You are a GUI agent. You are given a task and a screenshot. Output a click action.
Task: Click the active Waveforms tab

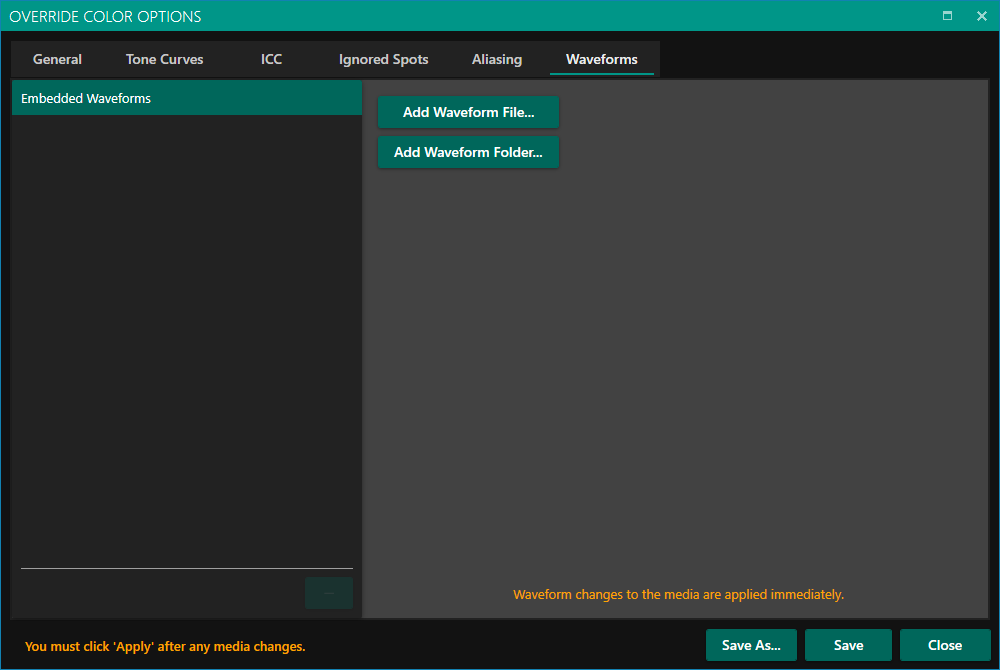point(601,59)
